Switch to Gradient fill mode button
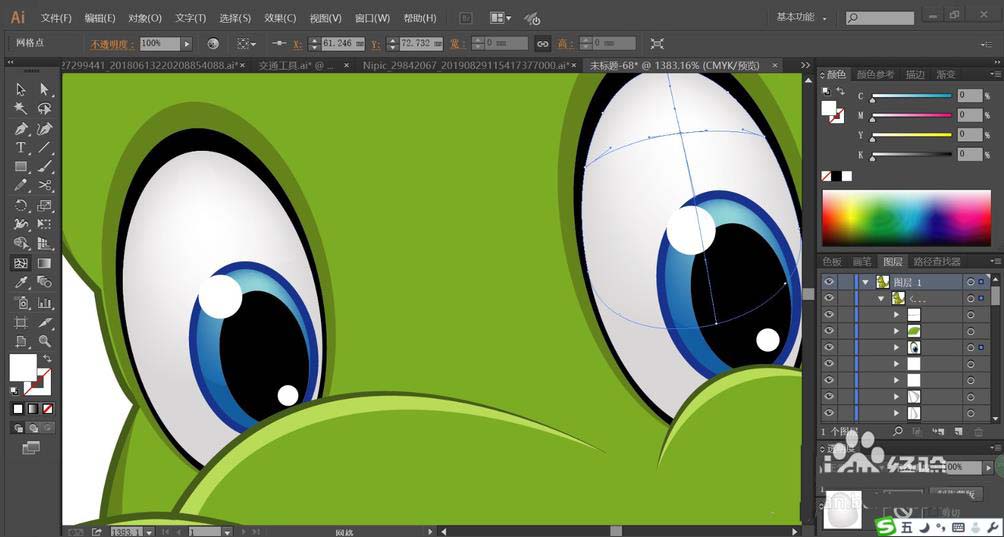Image resolution: width=1004 pixels, height=537 pixels. [x=33, y=408]
